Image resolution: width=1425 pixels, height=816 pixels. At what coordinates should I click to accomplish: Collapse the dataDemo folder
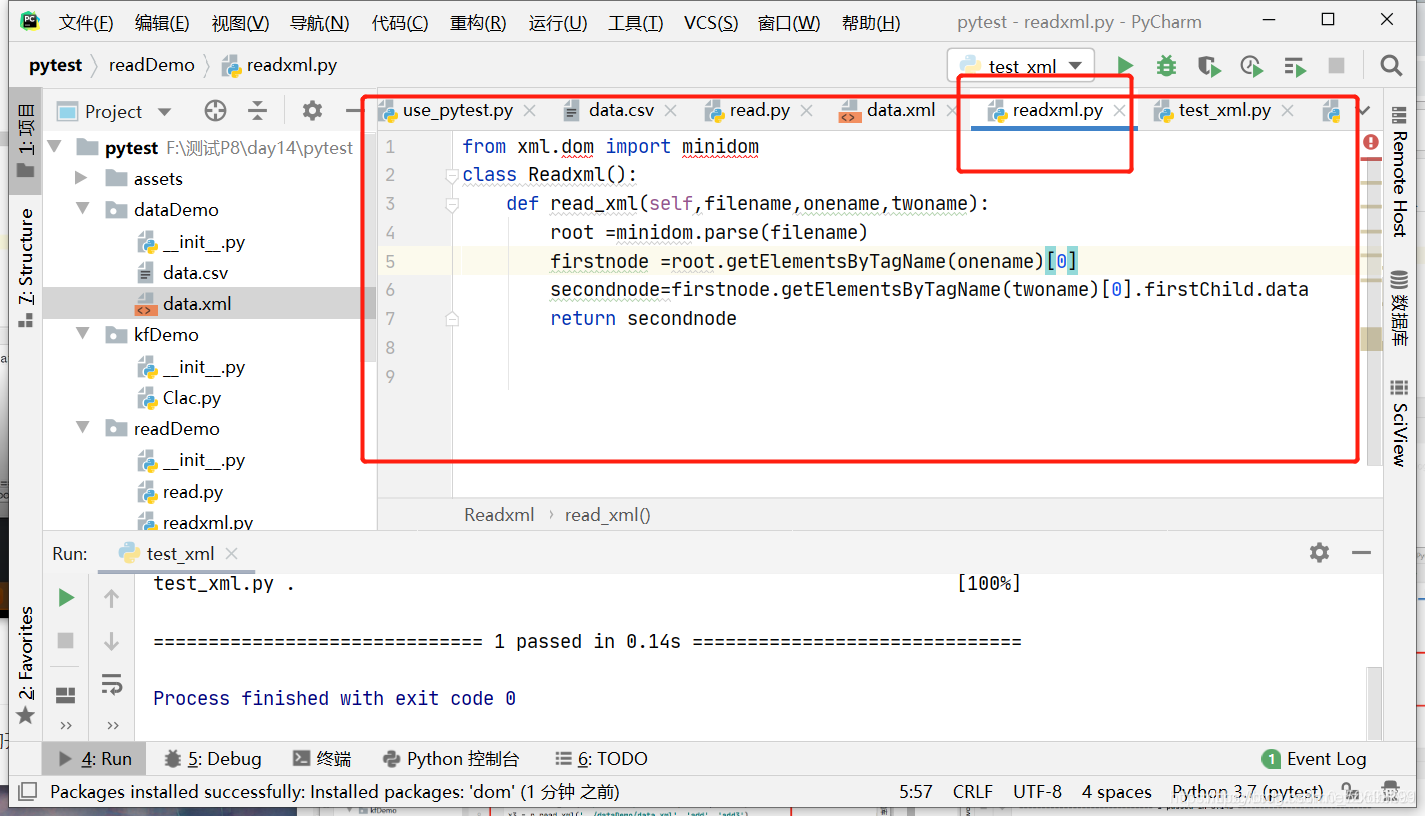pyautogui.click(x=83, y=210)
